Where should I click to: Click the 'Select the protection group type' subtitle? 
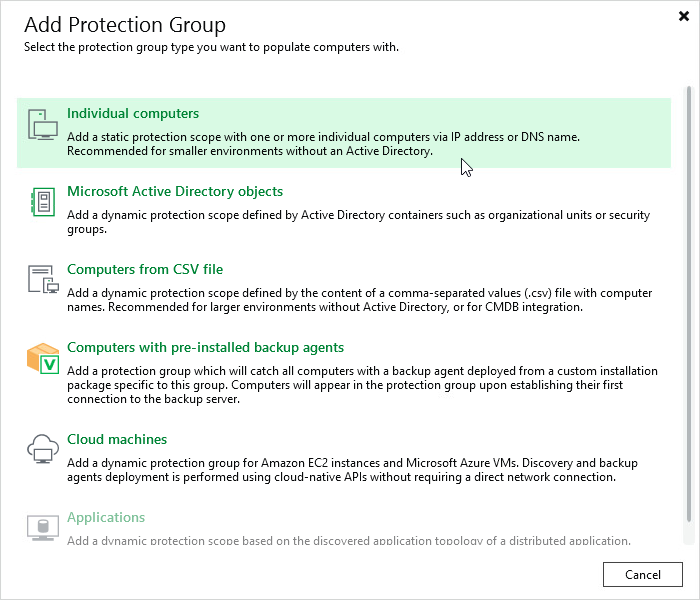point(211,47)
